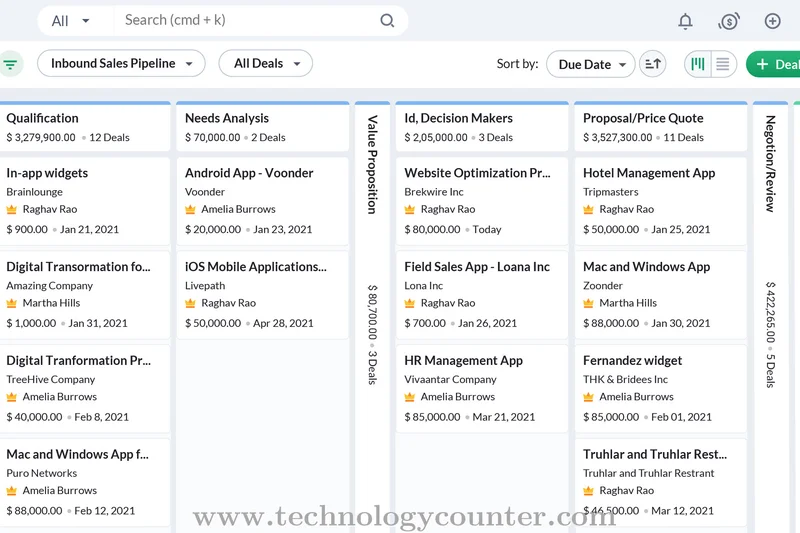Click the THK & Bridees Inc name
This screenshot has width=800, height=533.
625,379
